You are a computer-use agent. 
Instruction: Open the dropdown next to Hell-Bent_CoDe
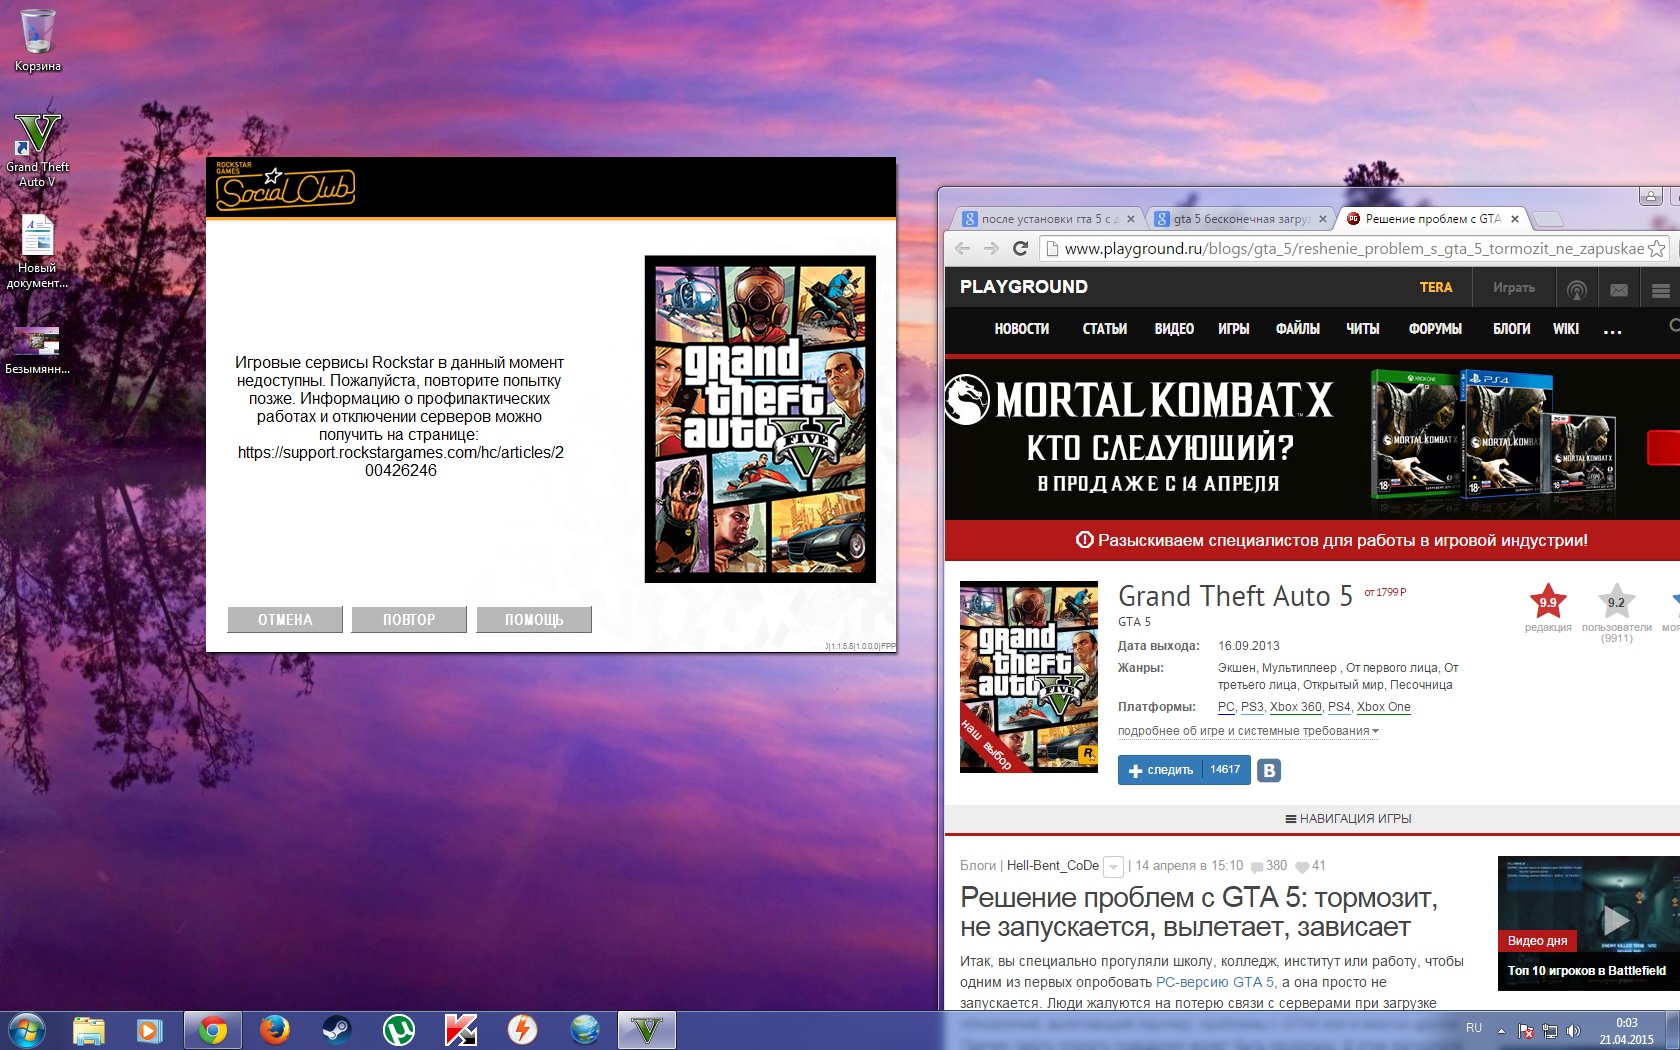point(1114,867)
